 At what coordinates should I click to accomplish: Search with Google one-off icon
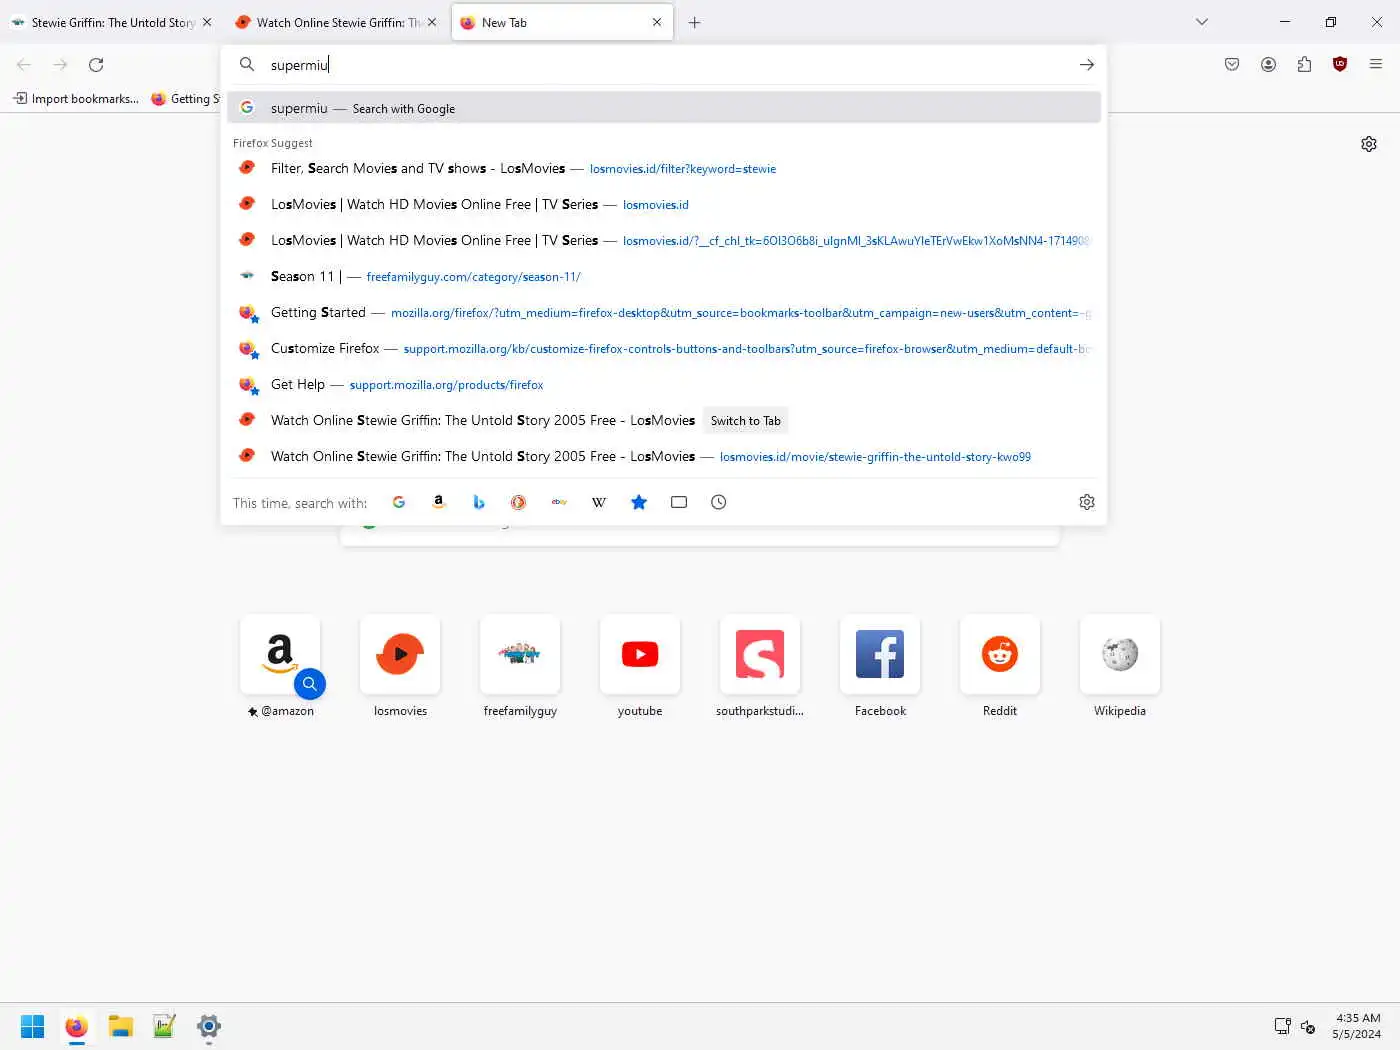coord(399,502)
